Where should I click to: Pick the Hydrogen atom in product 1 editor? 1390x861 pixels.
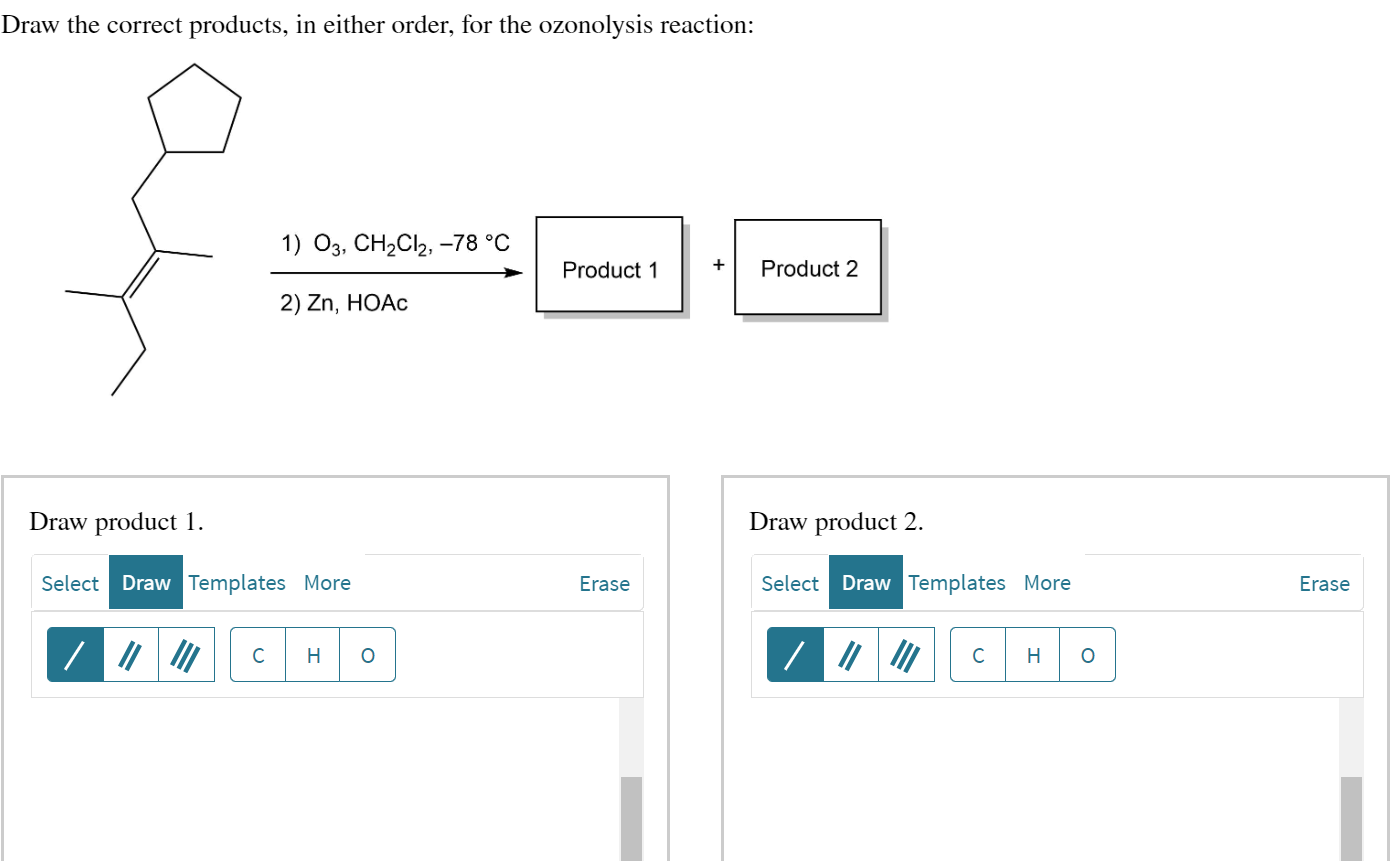(x=312, y=655)
